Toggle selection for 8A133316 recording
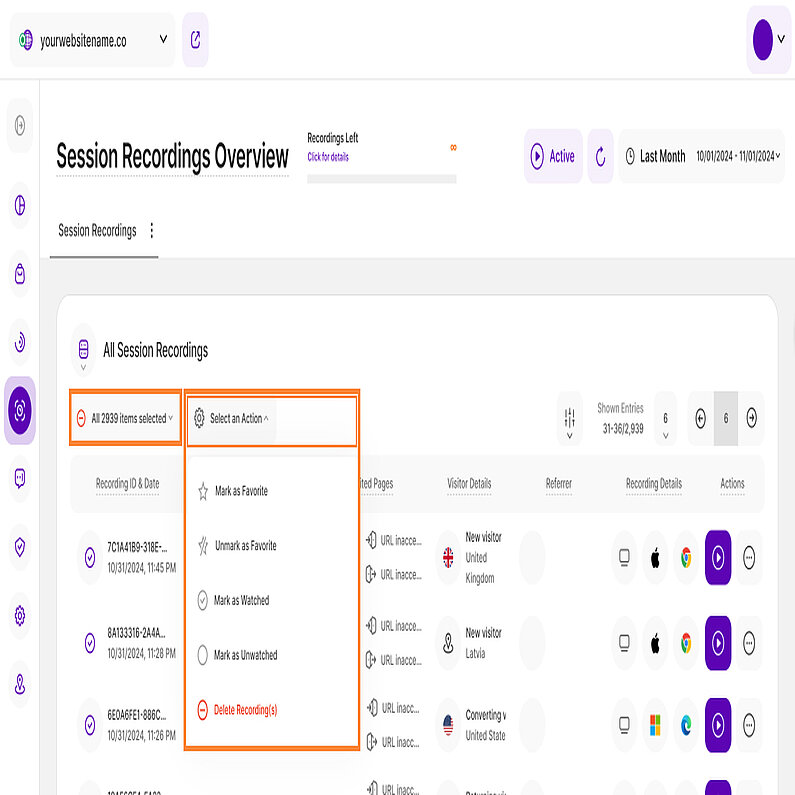The image size is (795, 795). (90, 642)
